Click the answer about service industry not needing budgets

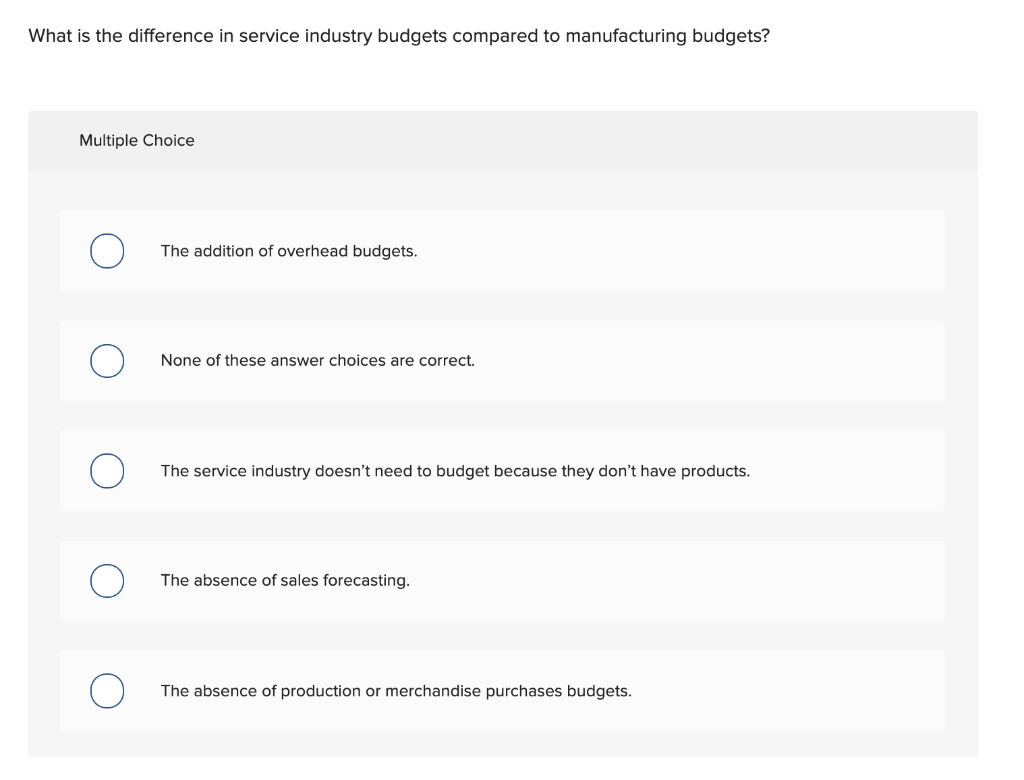click(455, 471)
